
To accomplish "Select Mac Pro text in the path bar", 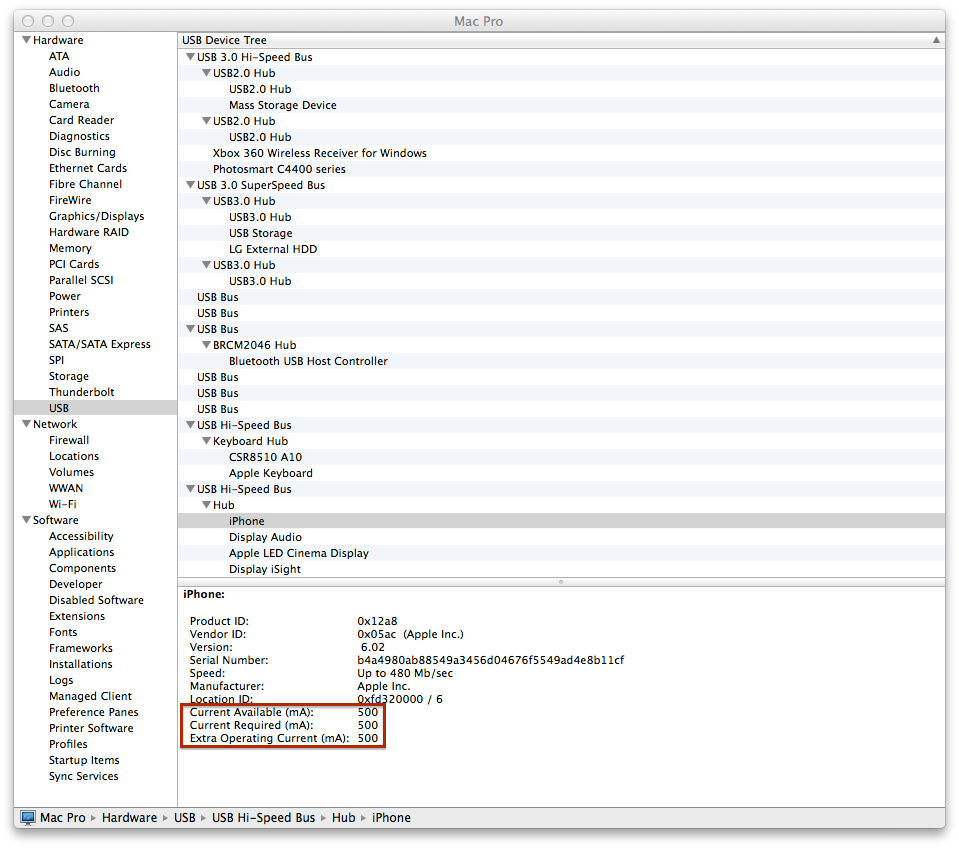I will coord(63,817).
